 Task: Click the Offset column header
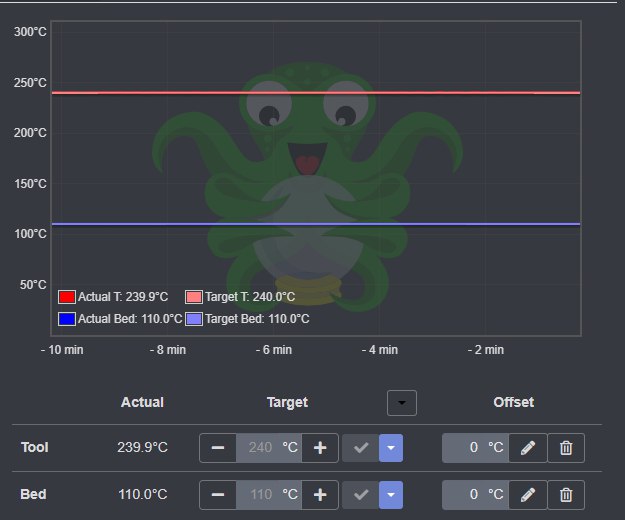513,402
